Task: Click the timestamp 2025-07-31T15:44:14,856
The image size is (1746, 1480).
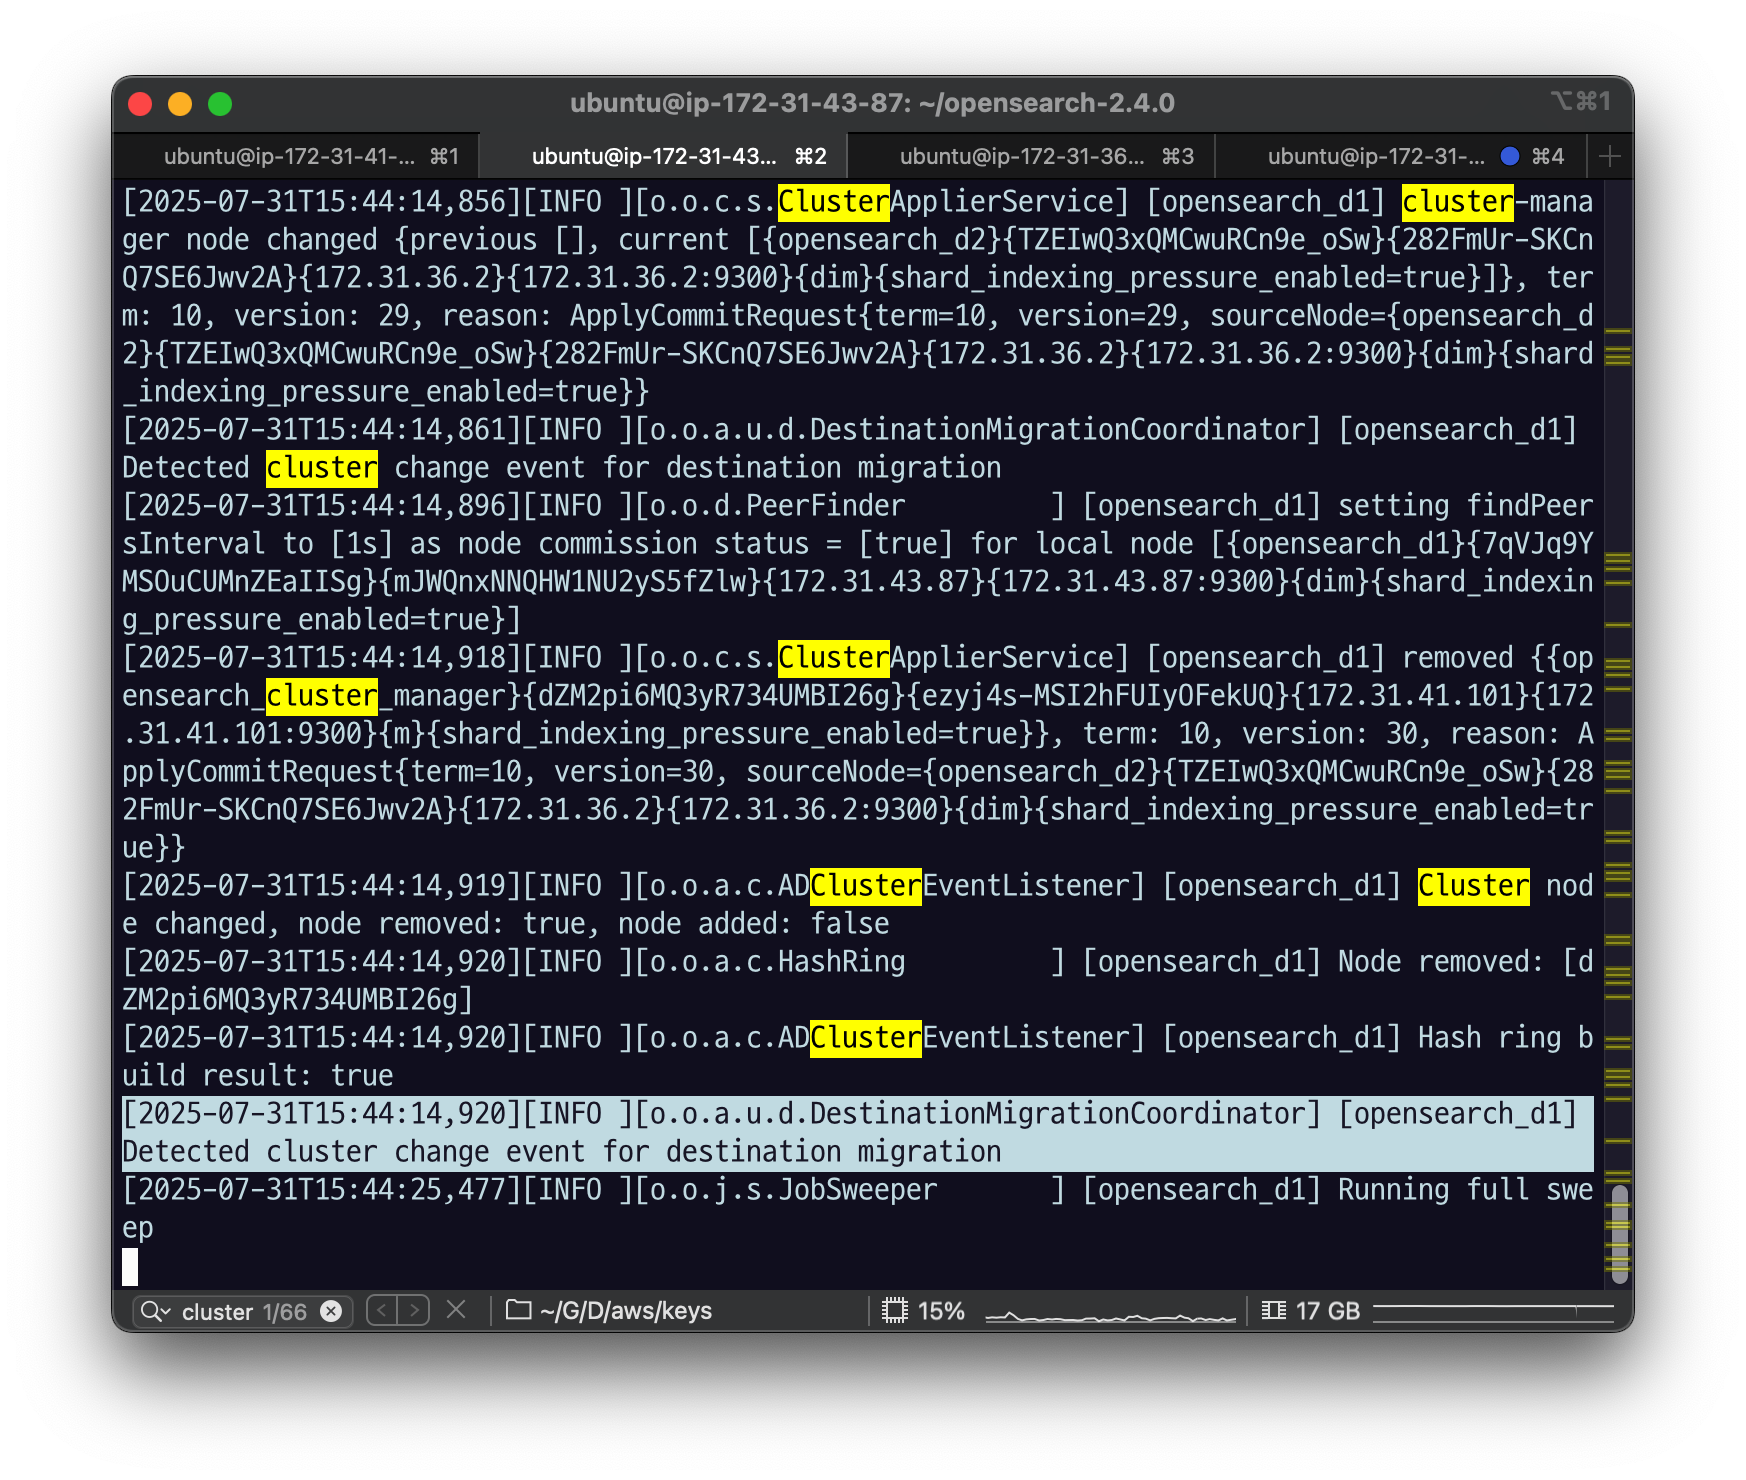Action: (x=322, y=202)
